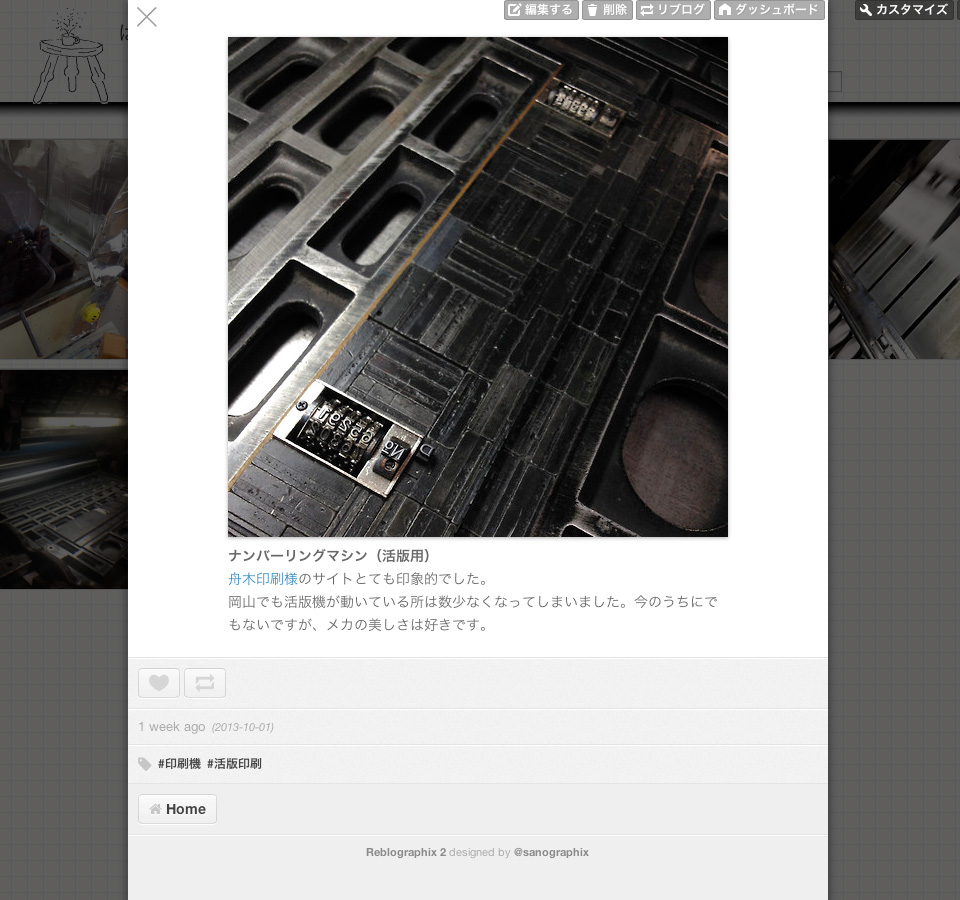Click the numbering machine photo
960x900 pixels.
(x=478, y=287)
